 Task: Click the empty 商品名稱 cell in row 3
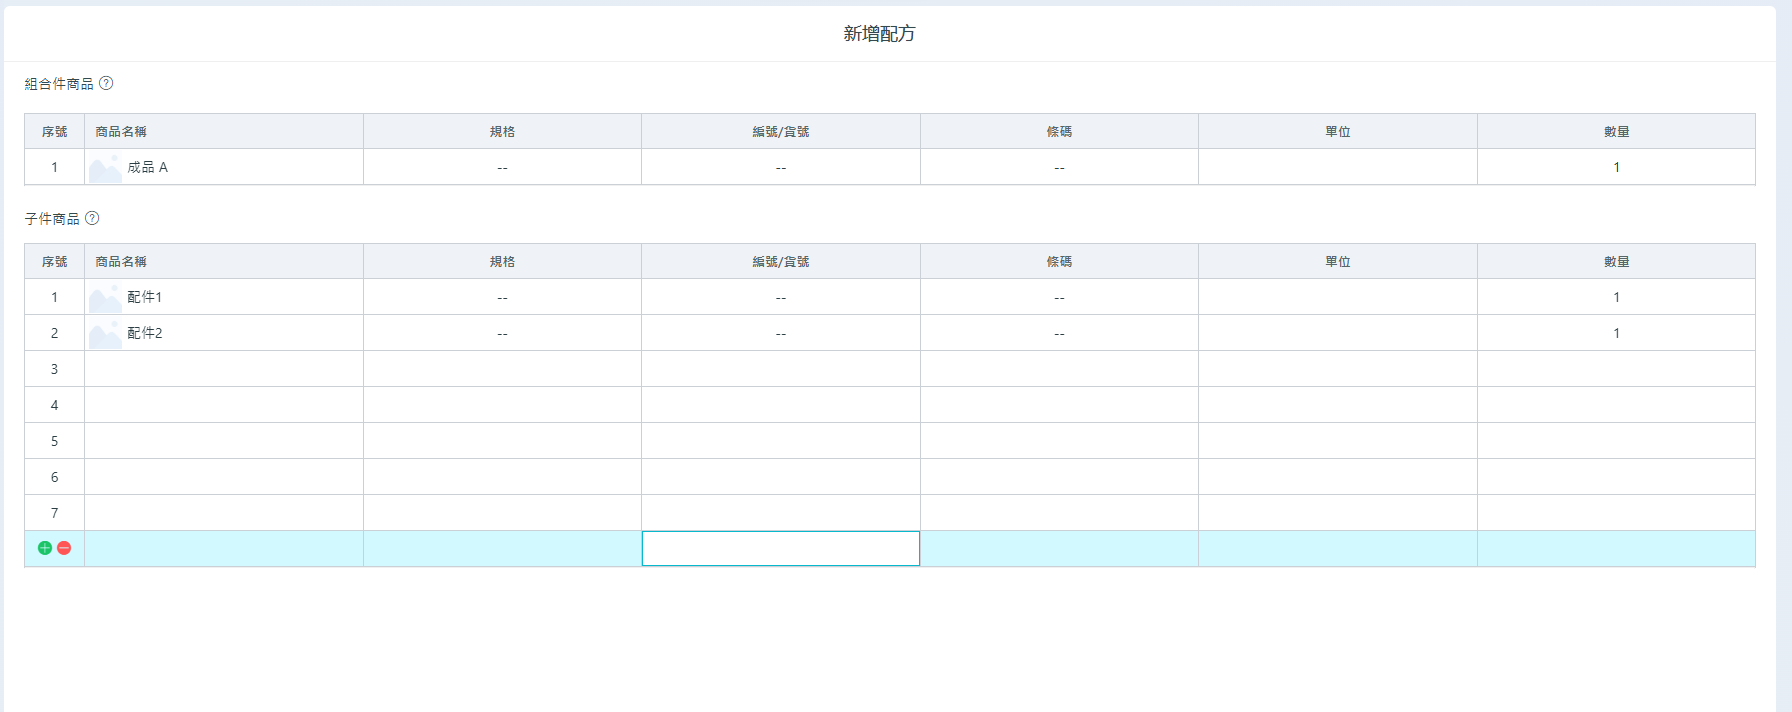[223, 369]
